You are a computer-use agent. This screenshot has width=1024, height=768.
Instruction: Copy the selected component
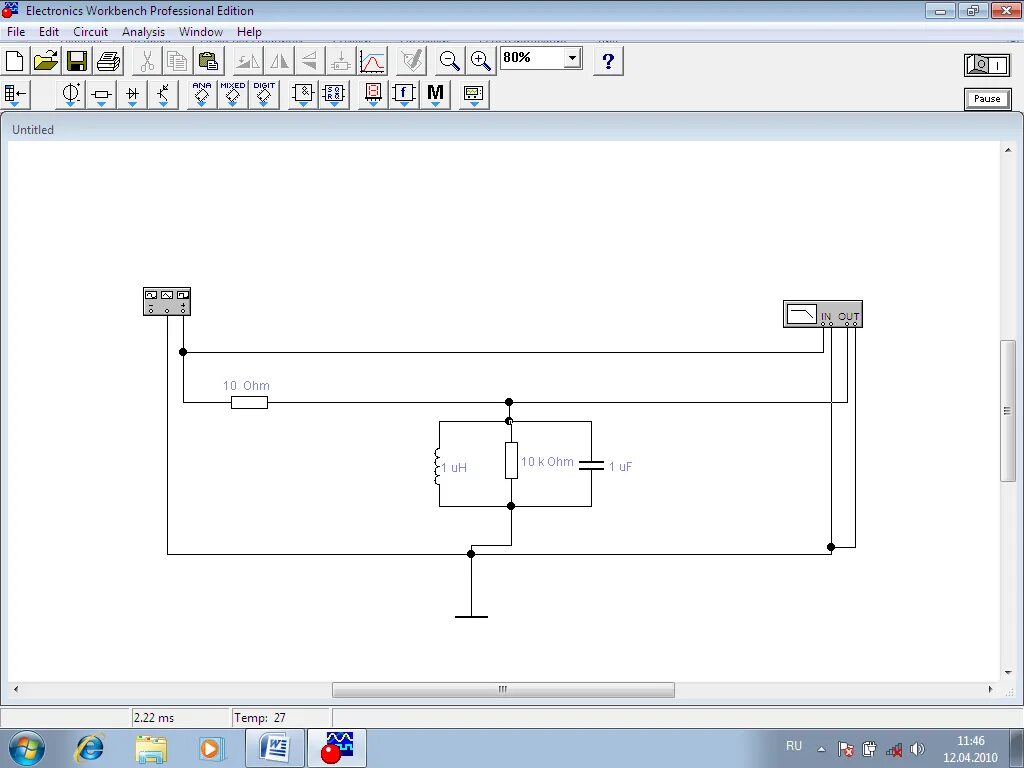178,61
